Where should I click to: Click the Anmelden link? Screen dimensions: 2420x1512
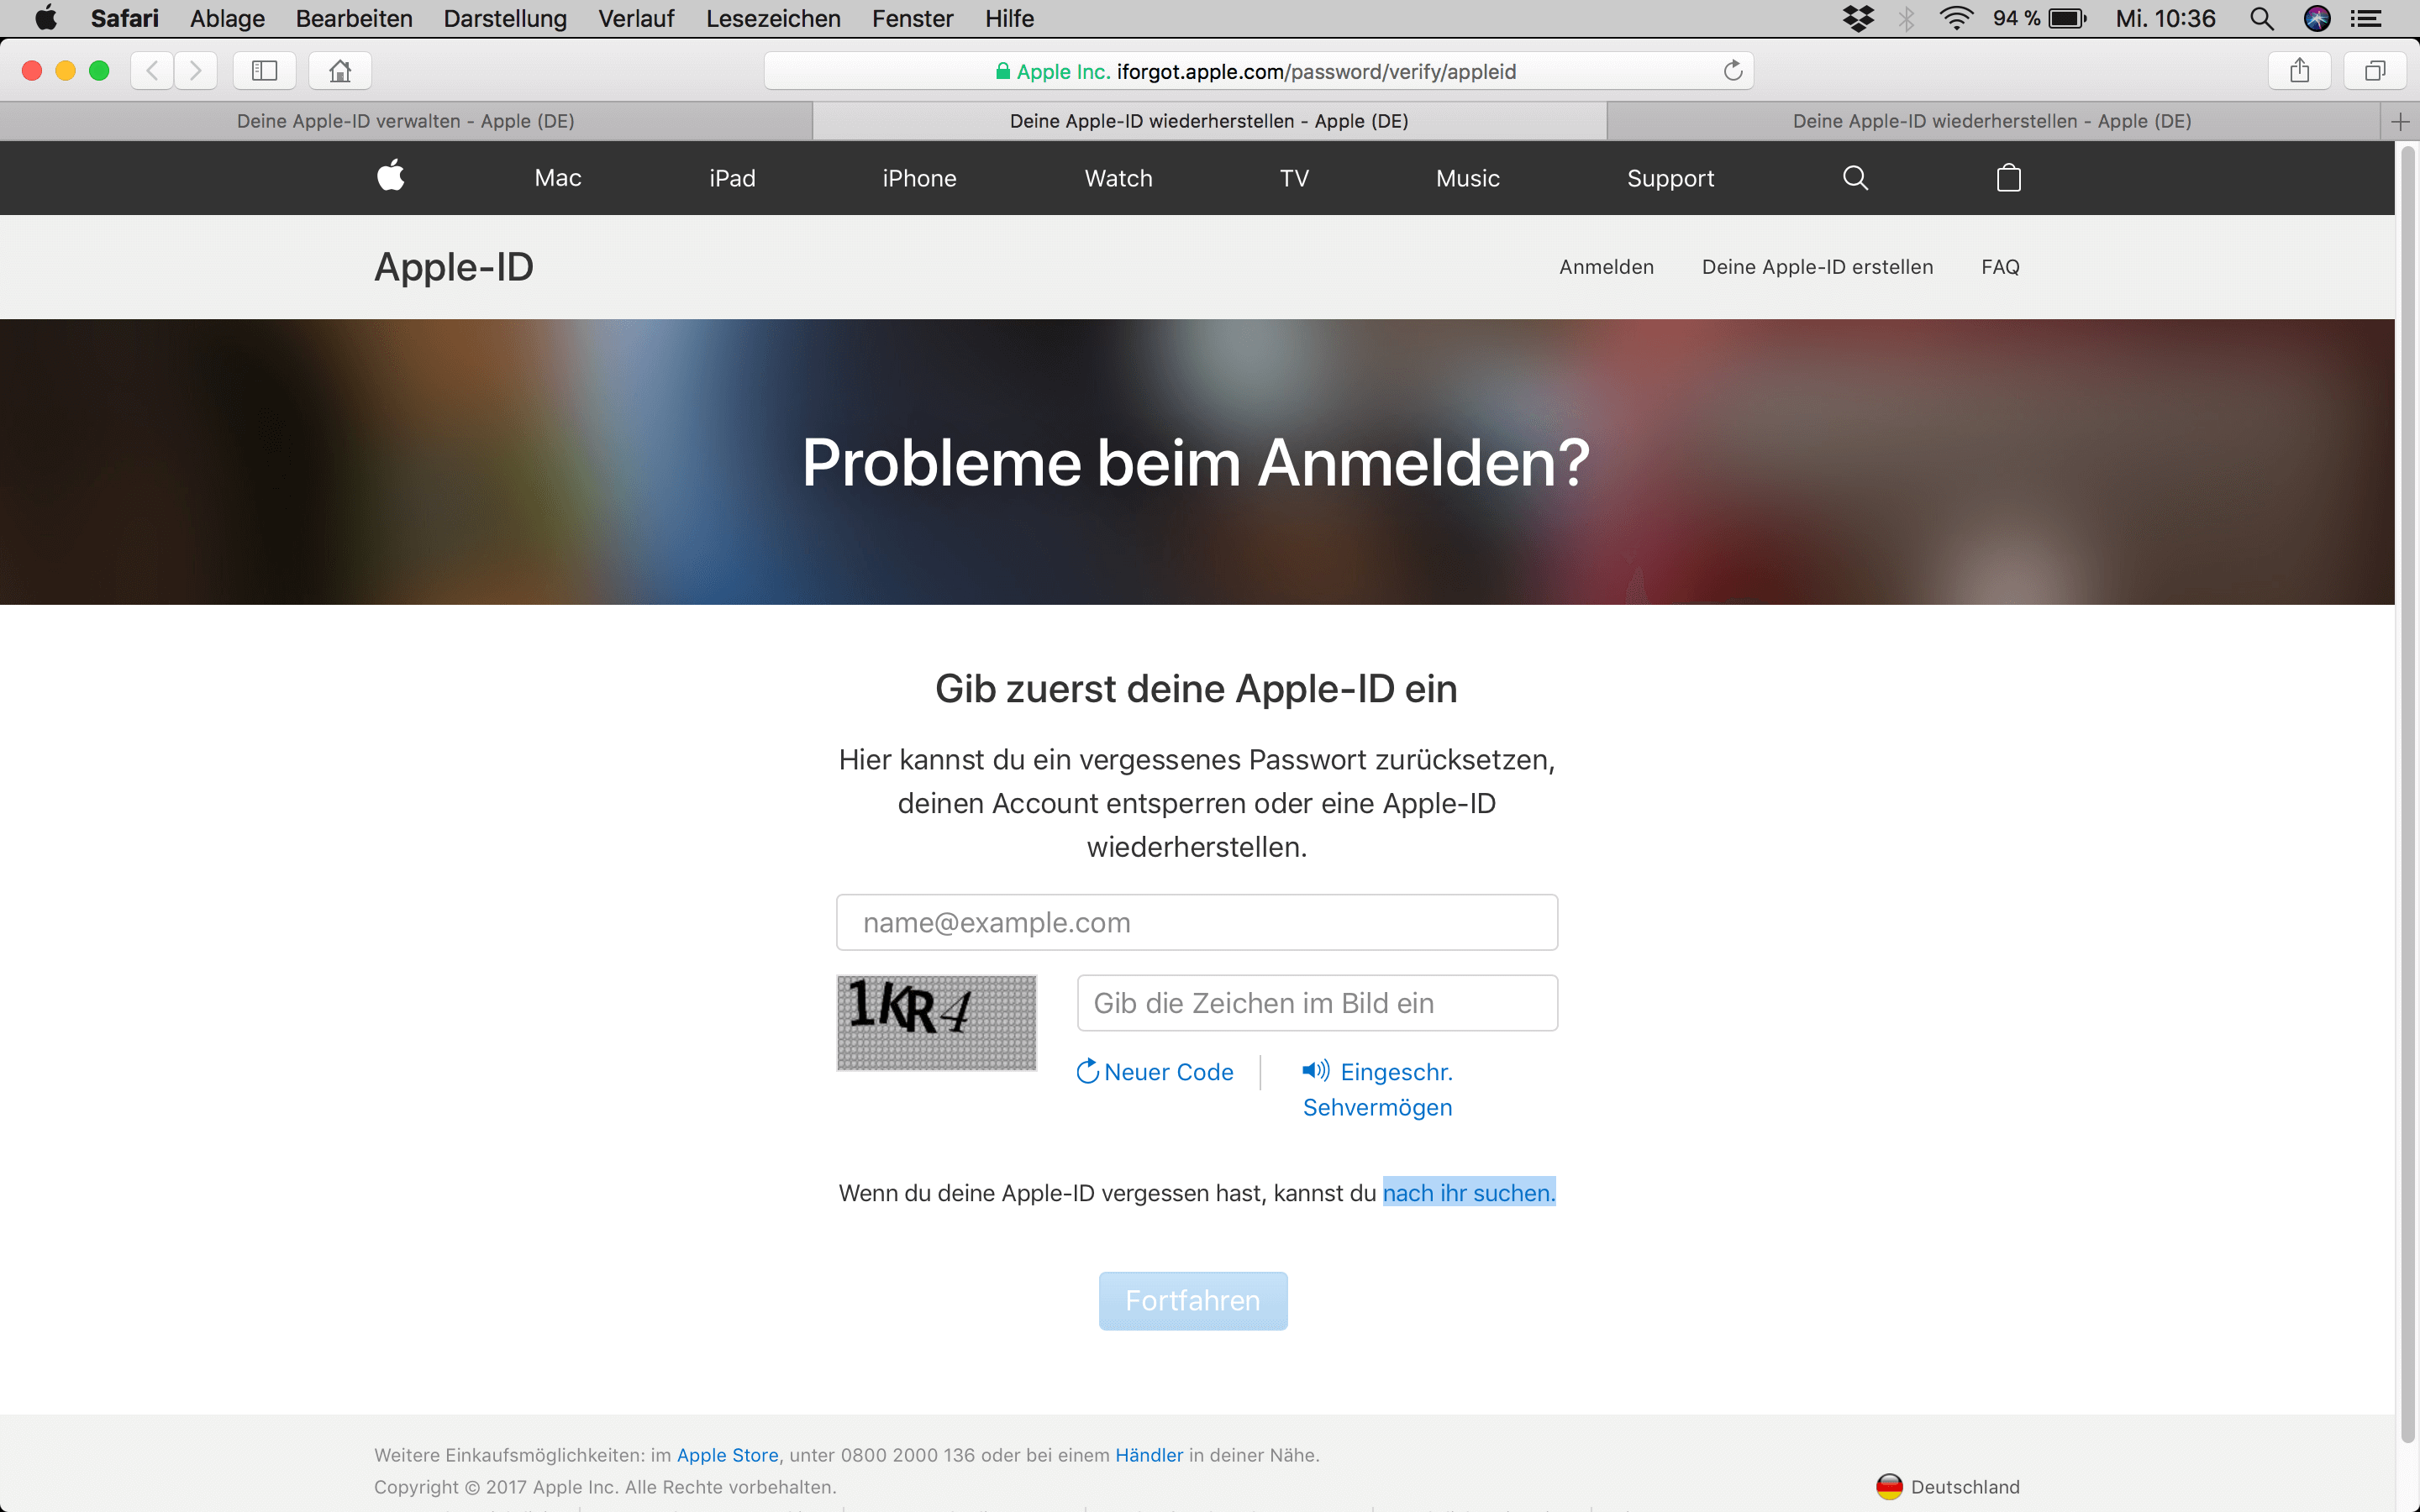pos(1606,267)
